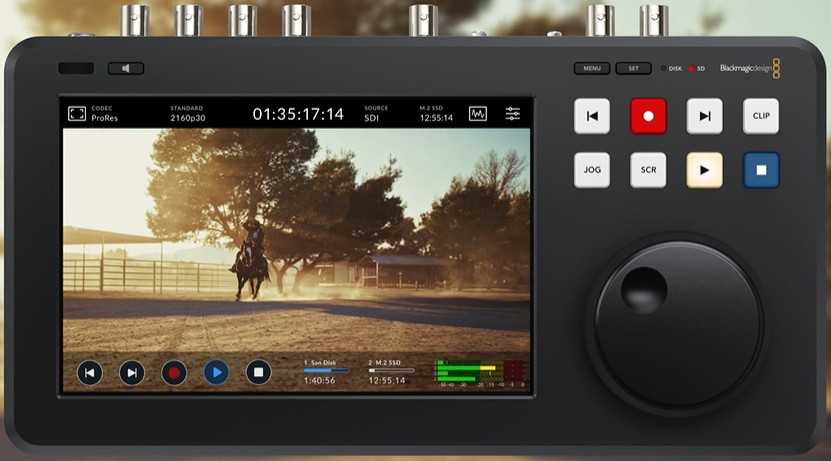Tap the on-screen skip-to-next-clip icon
The image size is (831, 461).
(132, 373)
